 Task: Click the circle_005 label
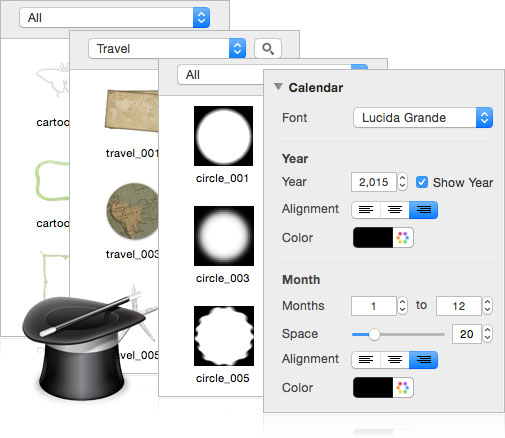223,378
